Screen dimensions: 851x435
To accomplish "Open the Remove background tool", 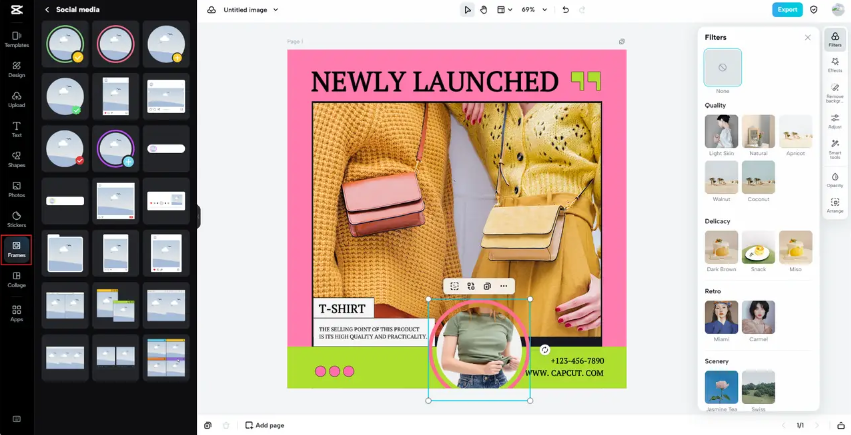I will (835, 93).
